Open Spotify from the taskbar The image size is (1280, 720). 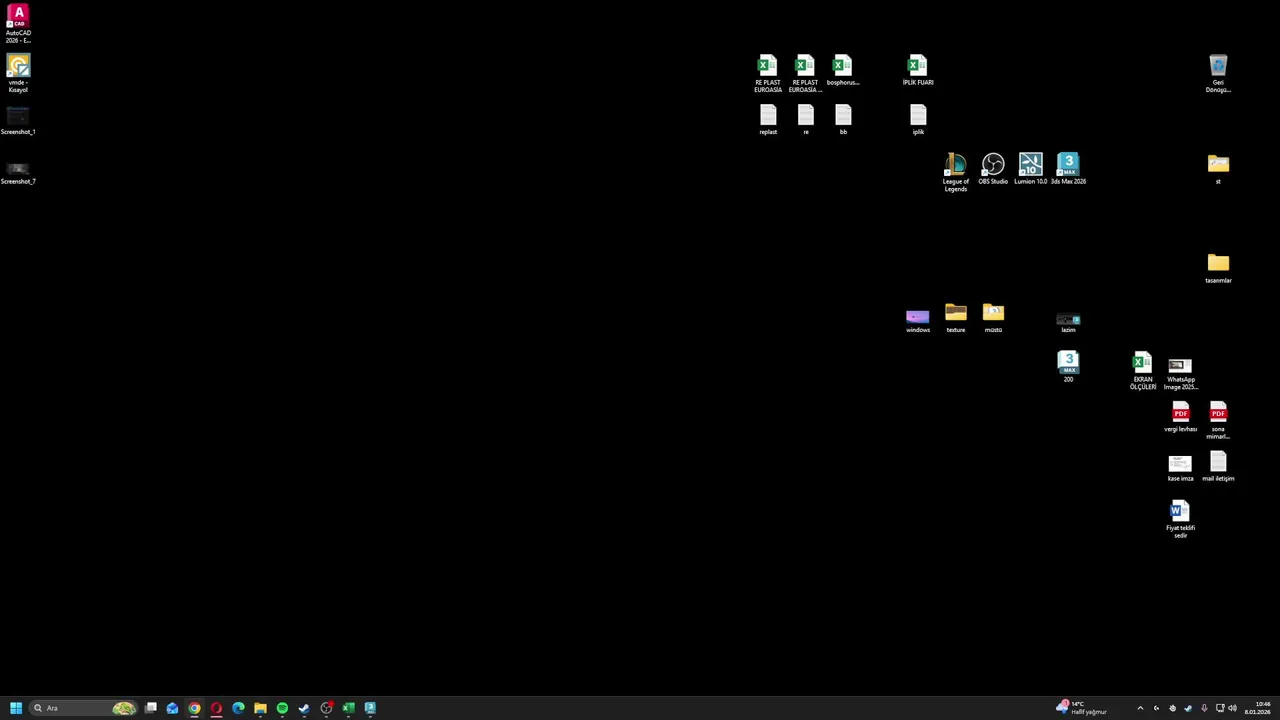282,708
